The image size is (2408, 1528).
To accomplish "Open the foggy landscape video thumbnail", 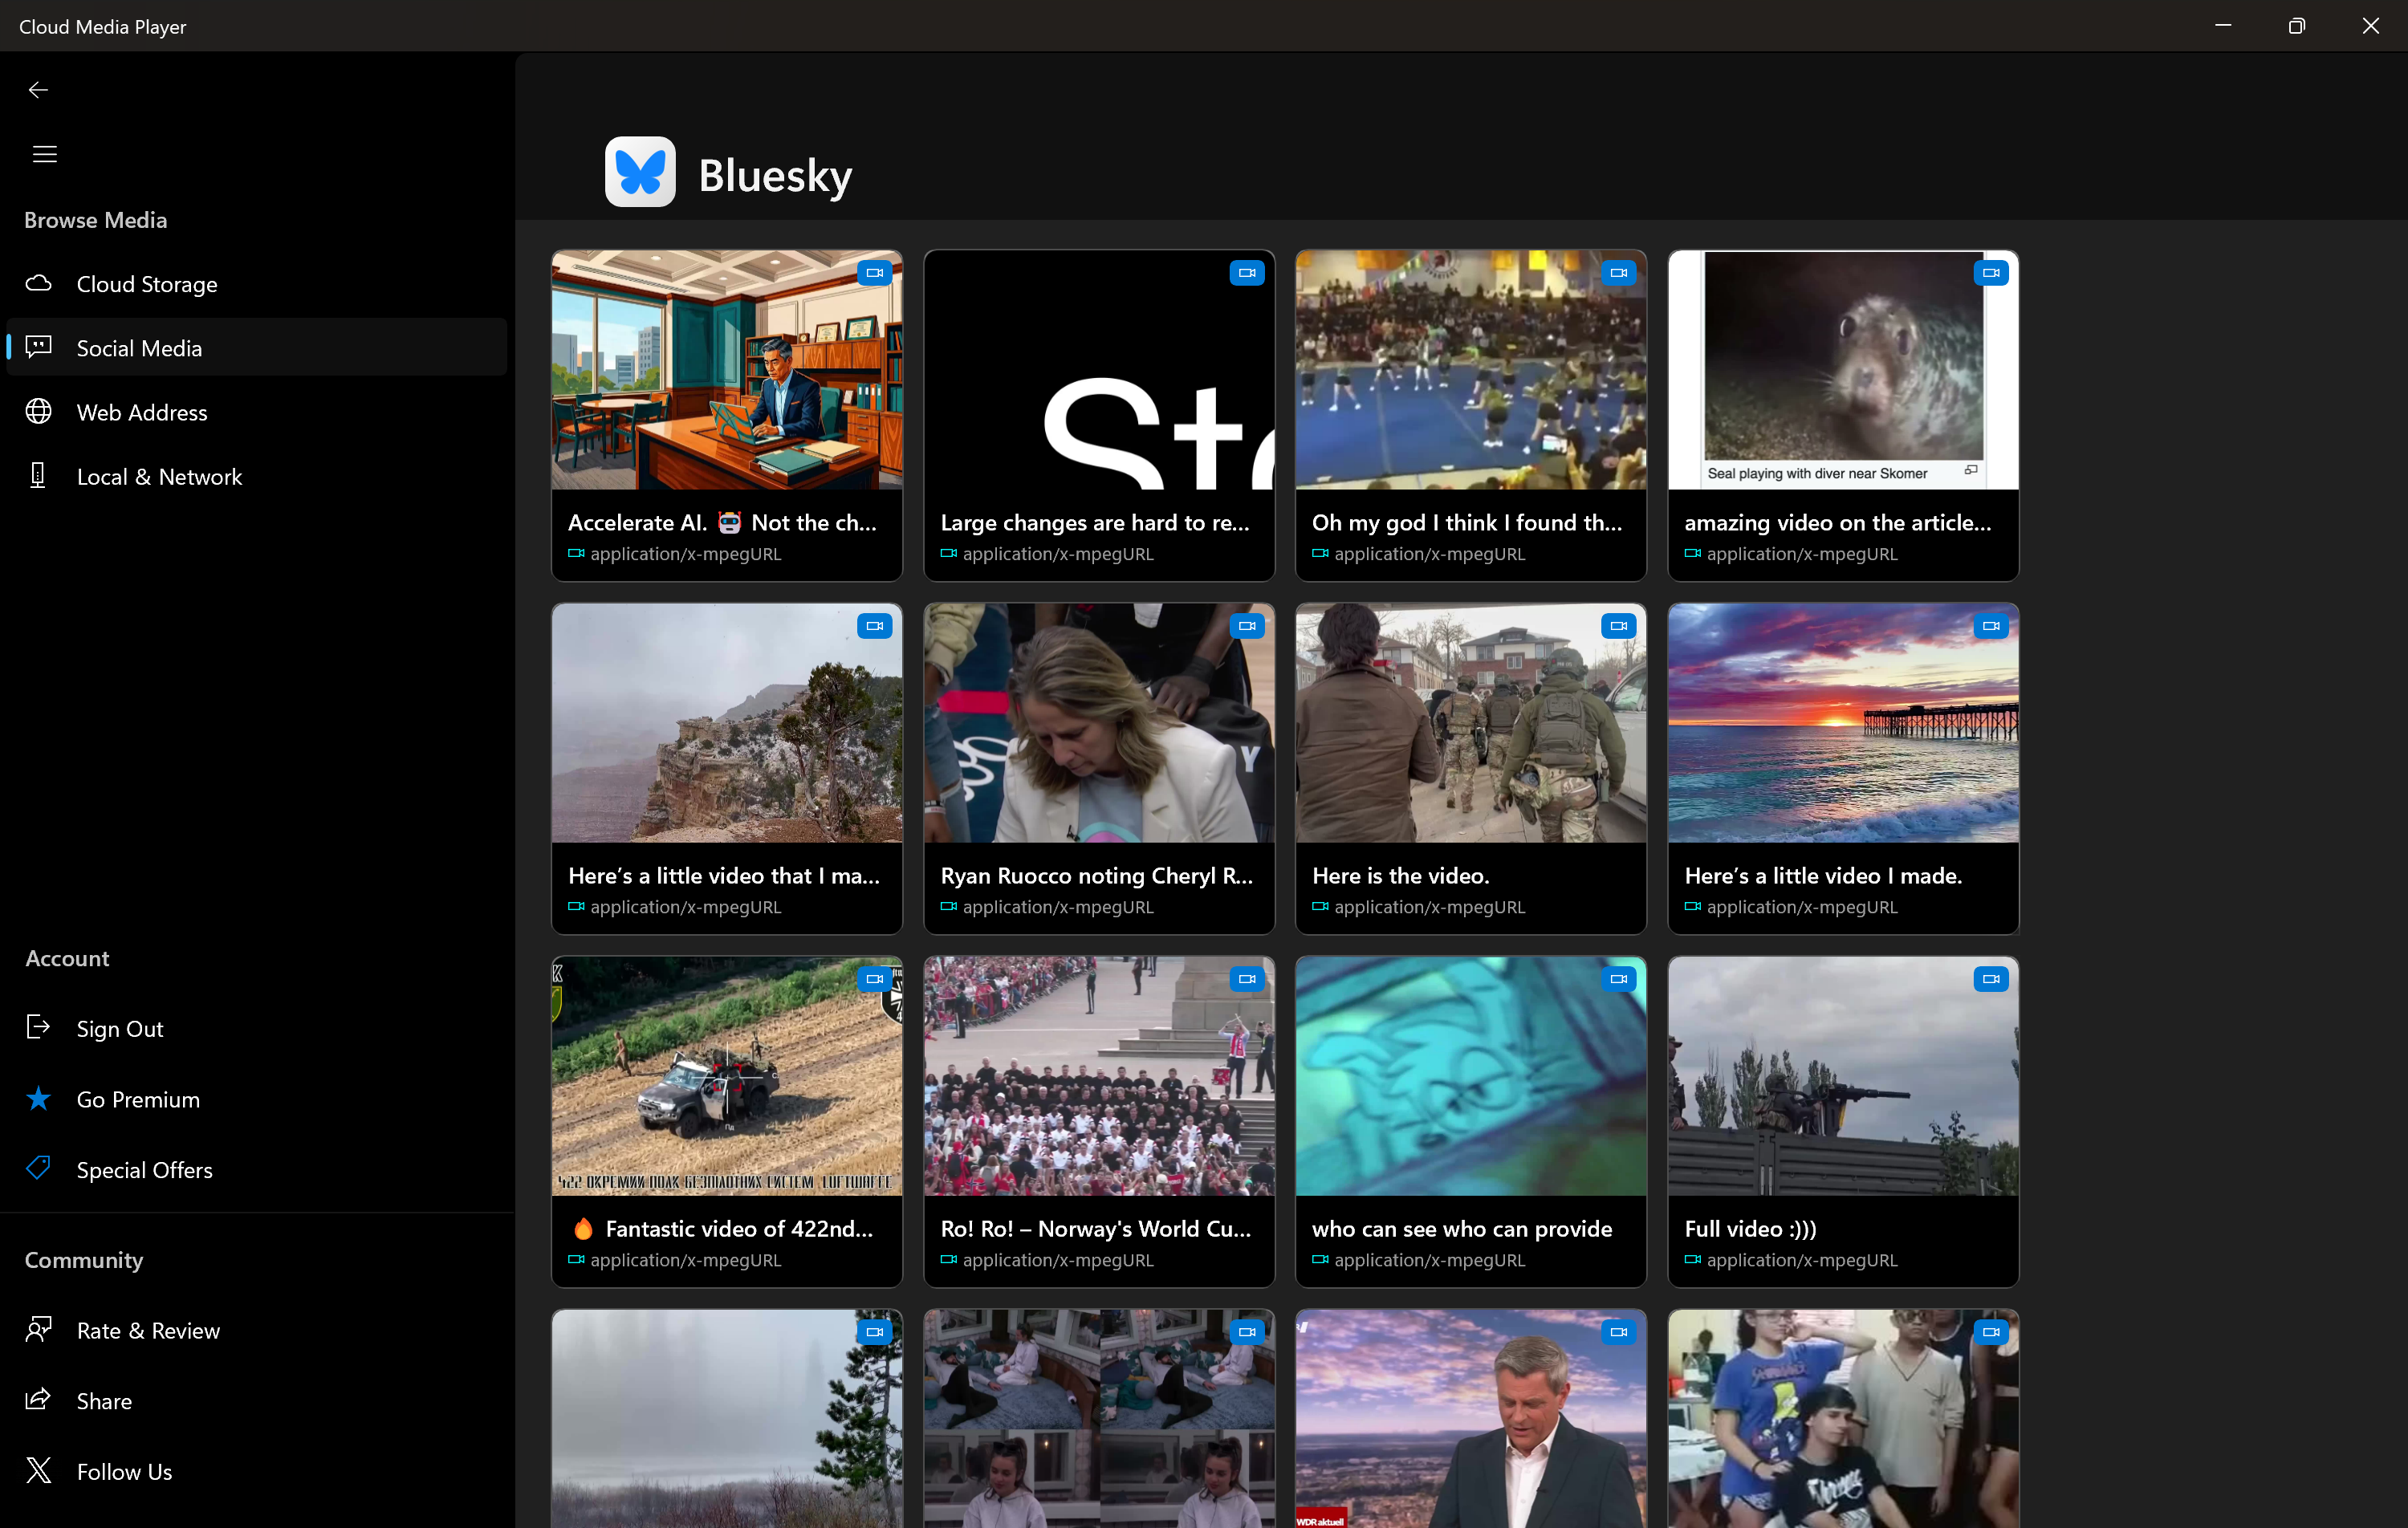I will (727, 1418).
